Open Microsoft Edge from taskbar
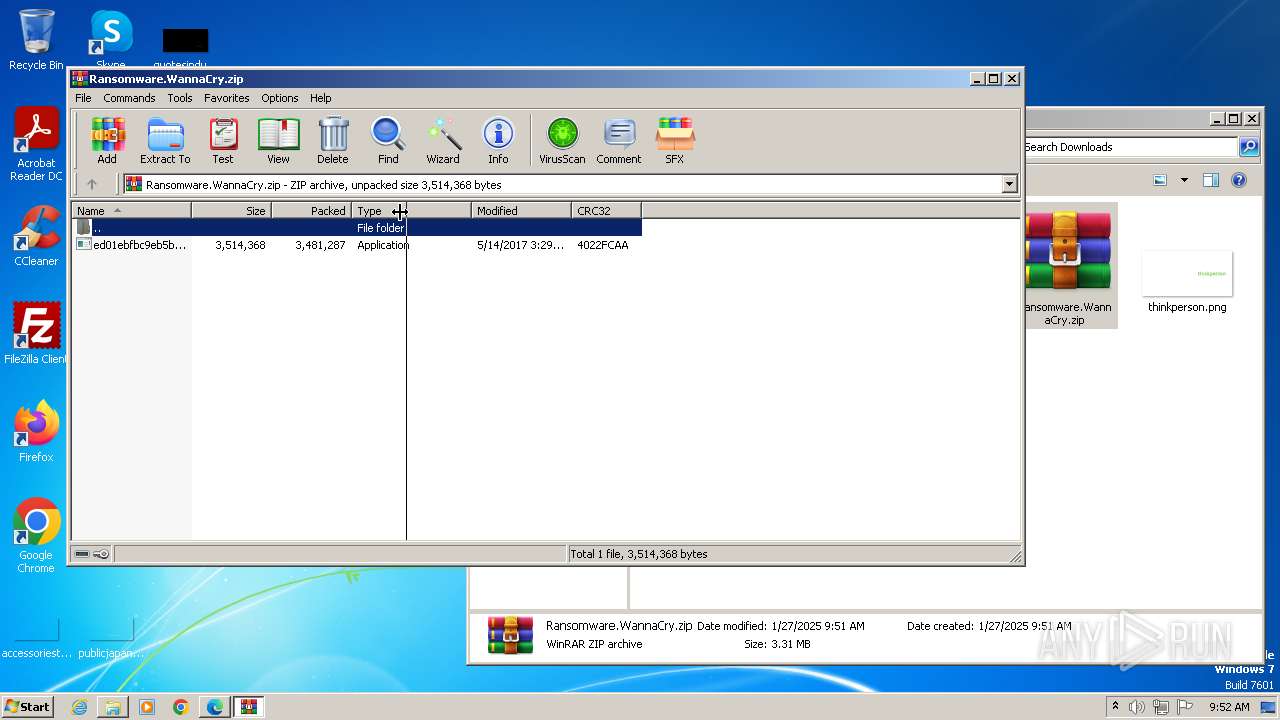Screen dimensions: 1280x720 tap(215, 707)
